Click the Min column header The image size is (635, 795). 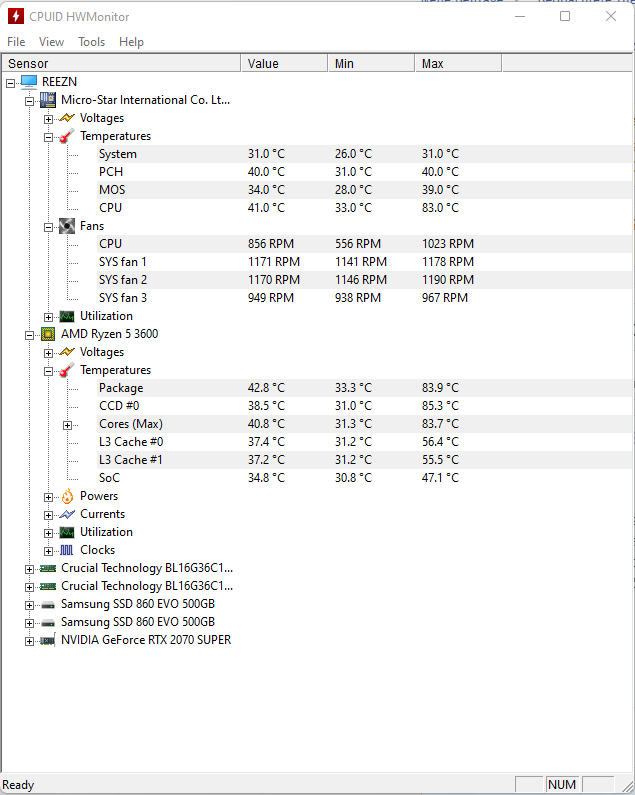[x=371, y=63]
